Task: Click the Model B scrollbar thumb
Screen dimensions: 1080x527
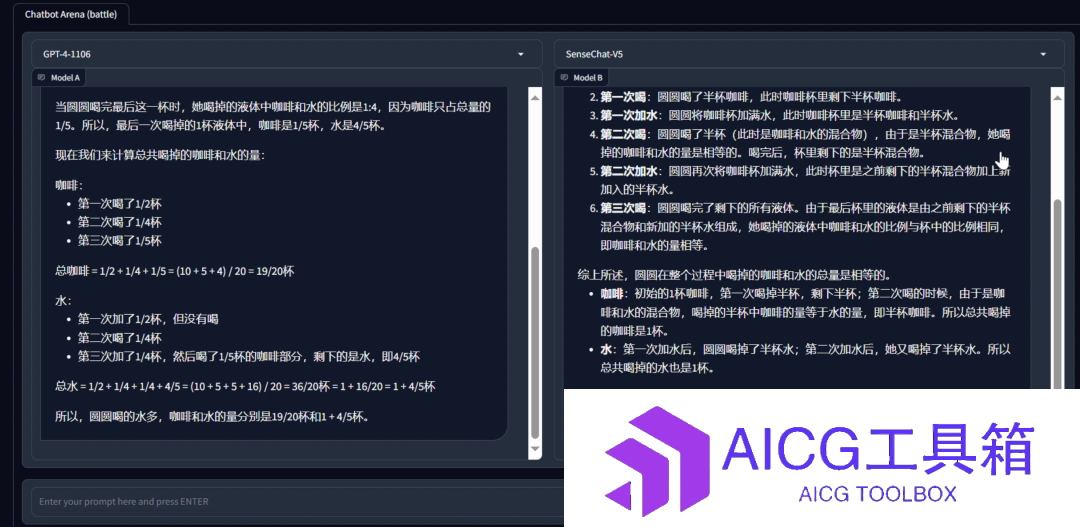Action: point(1059,296)
